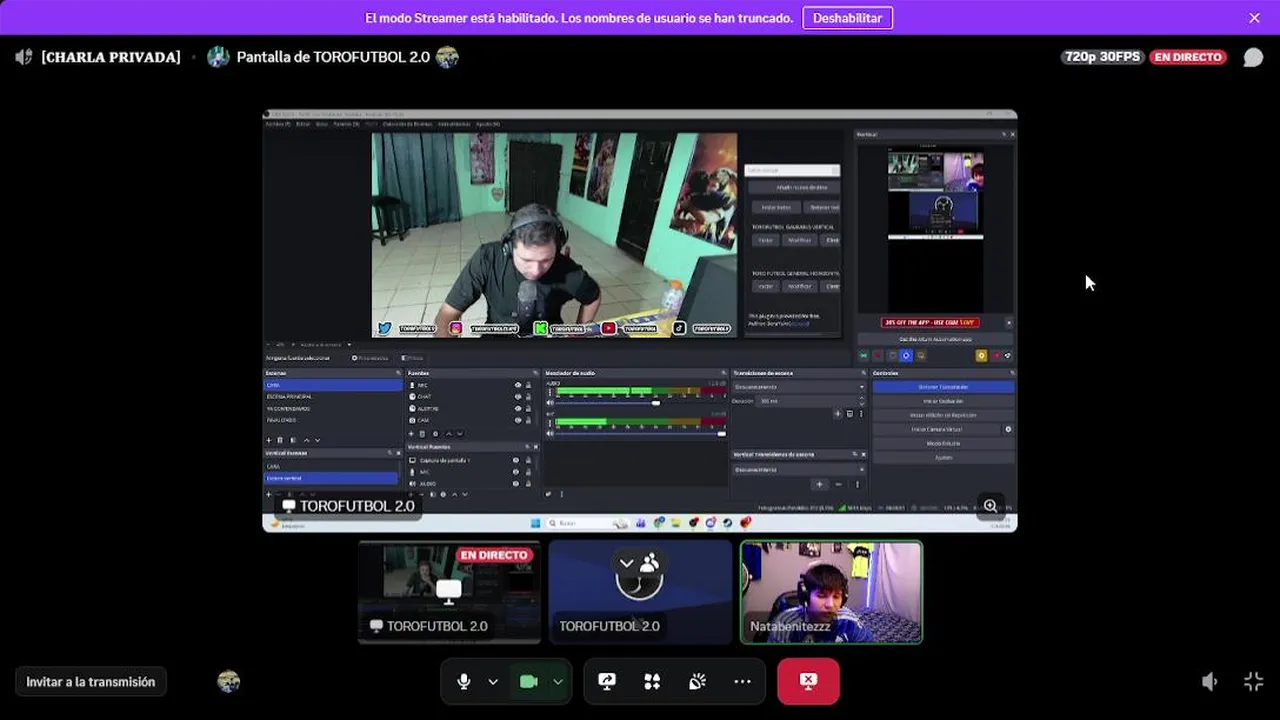
Task: Click the EN DIRECTO badge in the header
Action: (x=1188, y=57)
